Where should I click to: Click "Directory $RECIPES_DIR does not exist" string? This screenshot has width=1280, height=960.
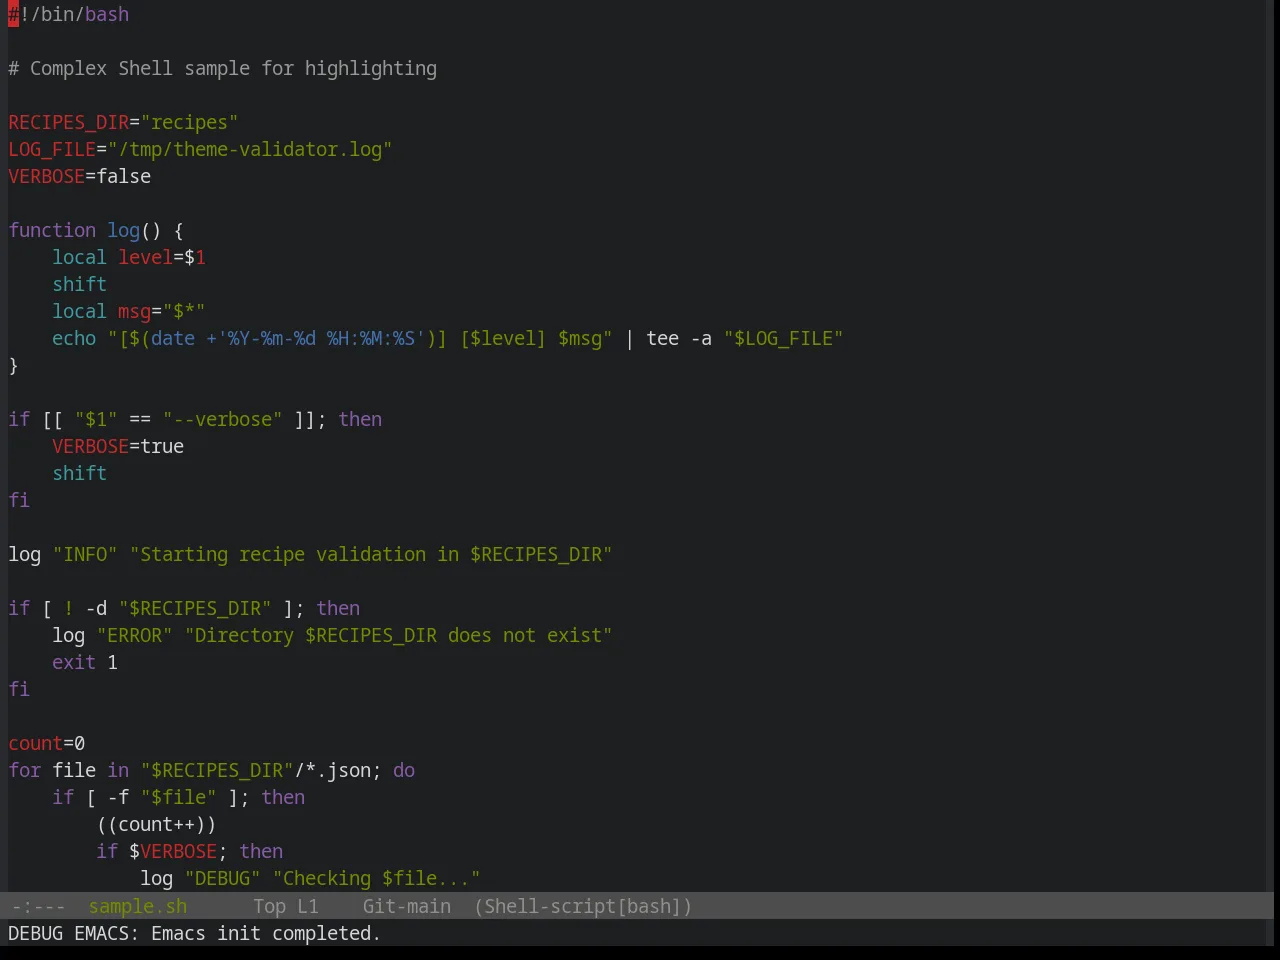[x=398, y=635]
